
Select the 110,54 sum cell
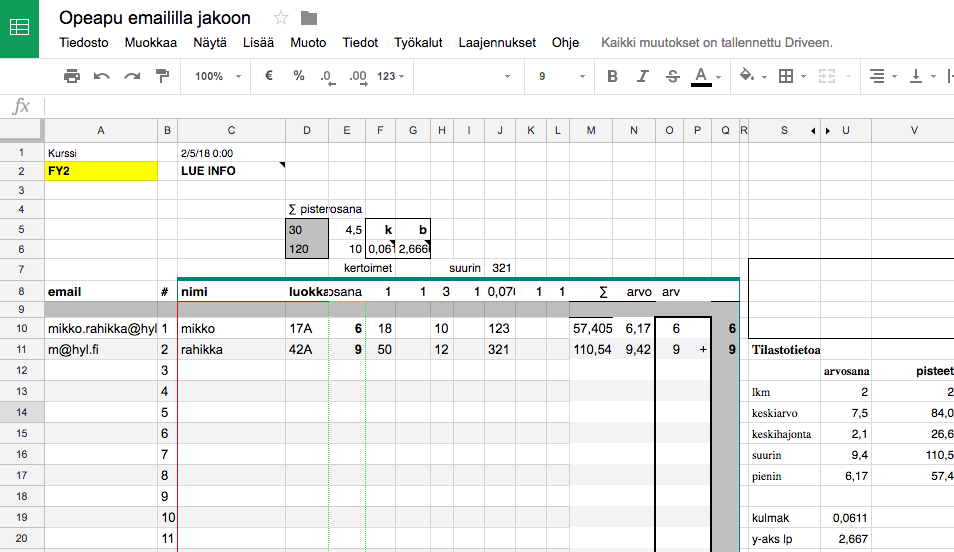click(591, 349)
